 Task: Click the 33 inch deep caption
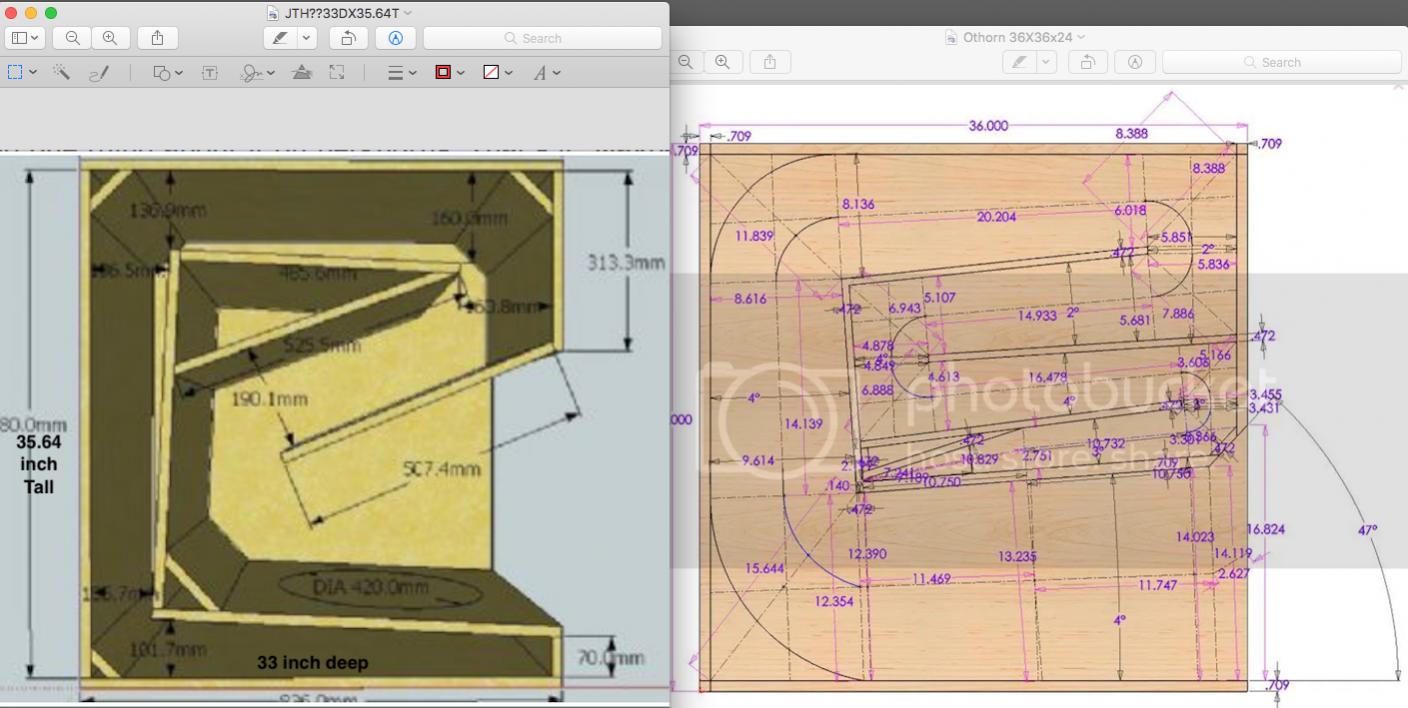click(x=312, y=662)
